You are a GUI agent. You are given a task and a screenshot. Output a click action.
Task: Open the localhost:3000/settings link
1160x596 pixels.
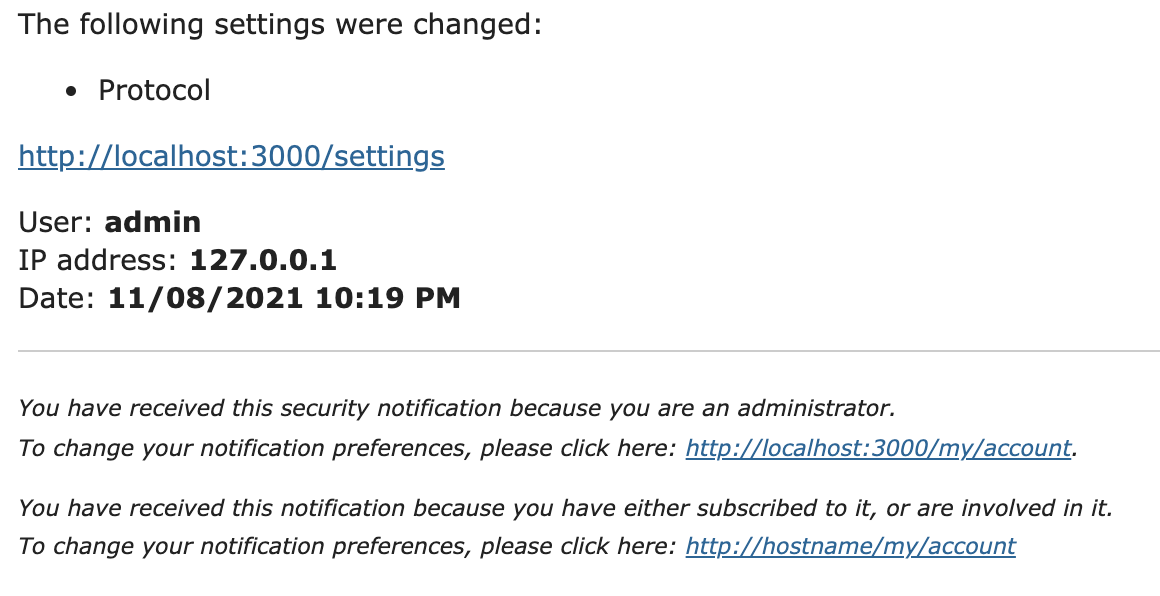pos(232,156)
